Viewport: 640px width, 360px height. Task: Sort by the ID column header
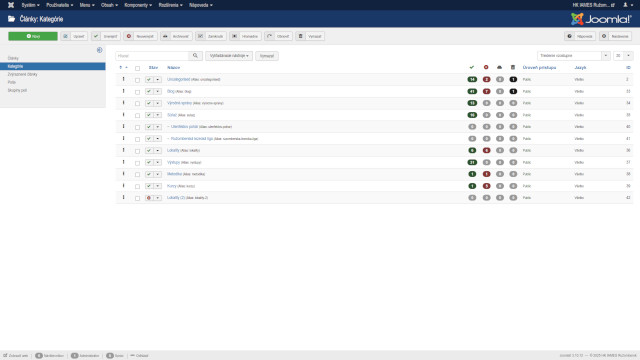tap(628, 68)
